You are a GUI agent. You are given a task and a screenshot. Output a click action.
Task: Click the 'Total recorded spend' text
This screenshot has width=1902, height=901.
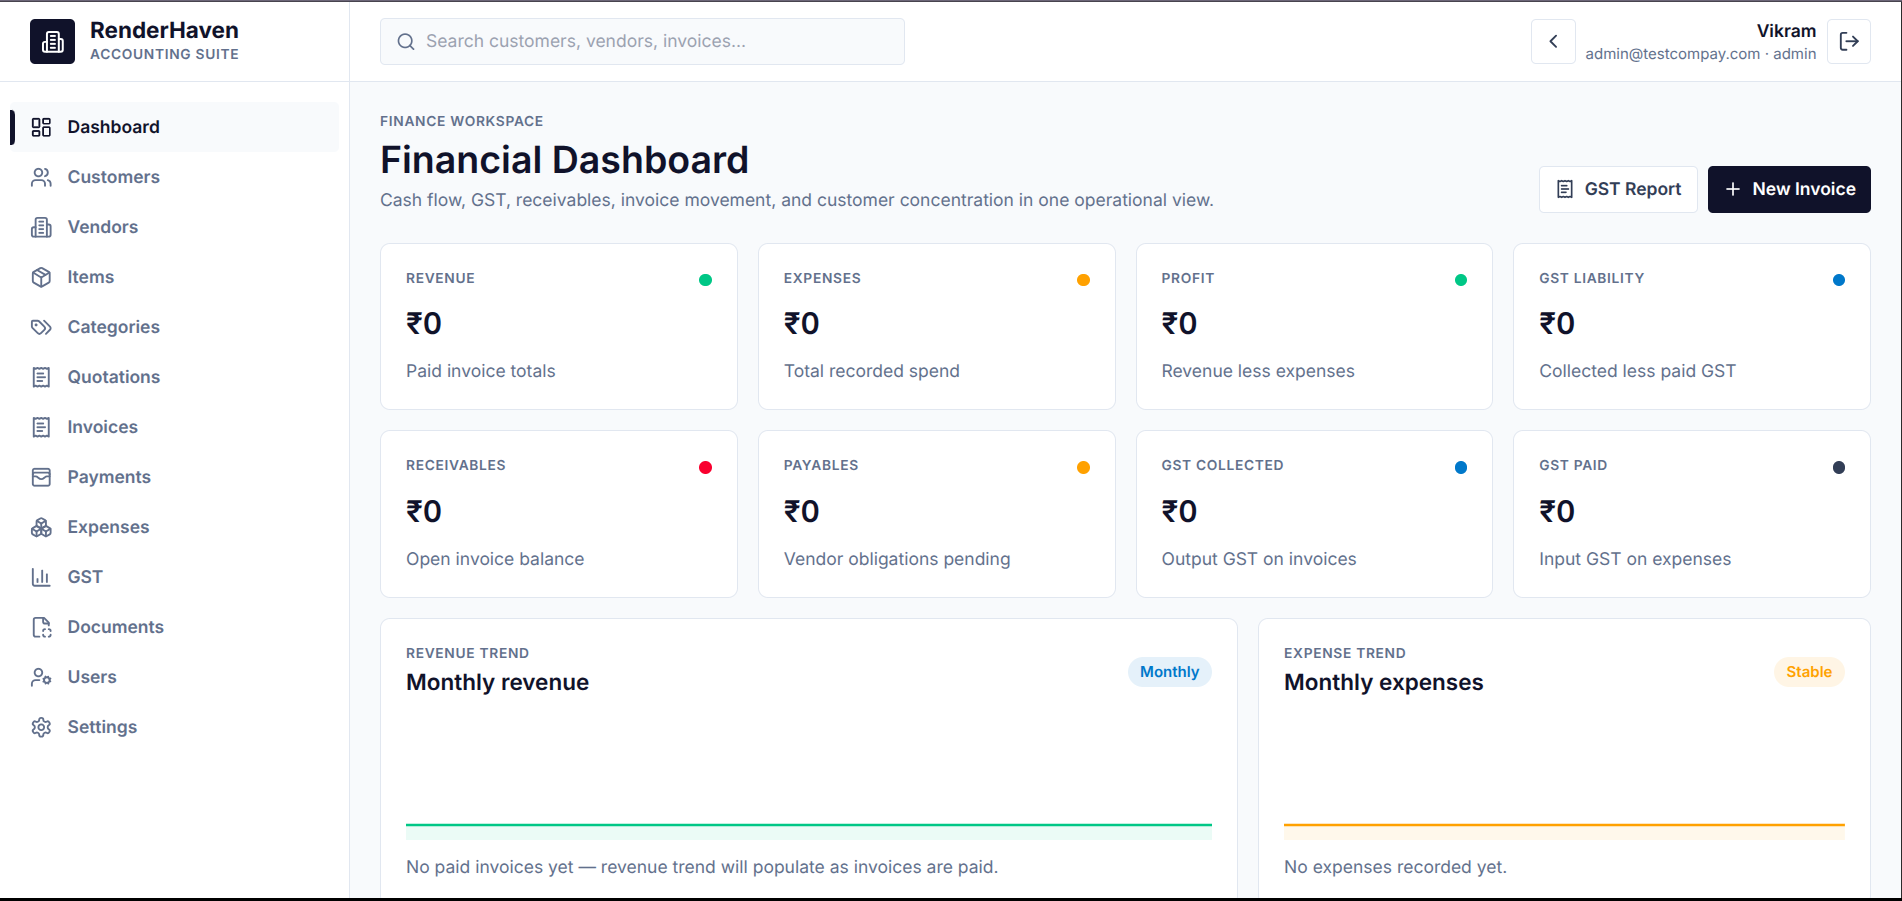pyautogui.click(x=871, y=371)
